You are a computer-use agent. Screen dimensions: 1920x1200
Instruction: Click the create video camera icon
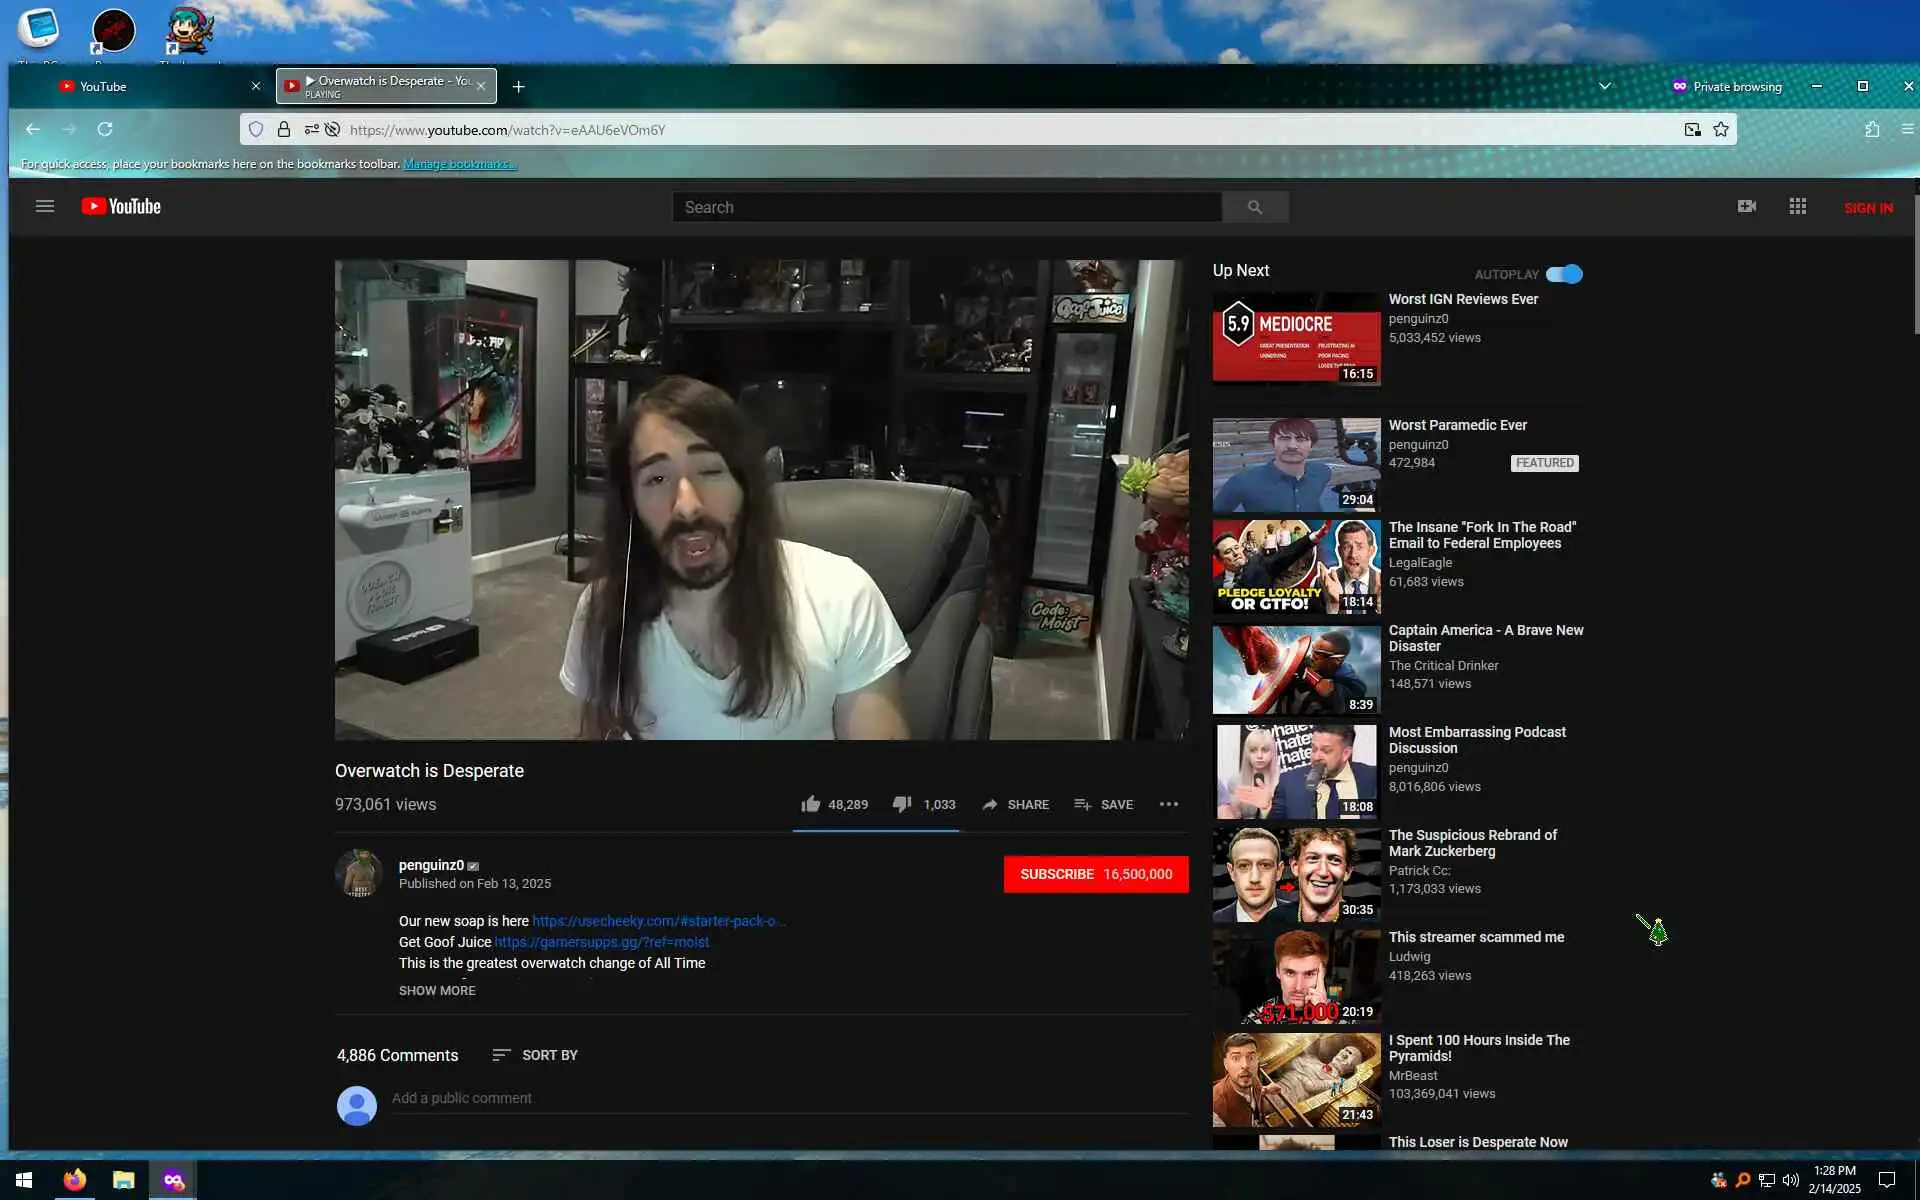pyautogui.click(x=1746, y=206)
